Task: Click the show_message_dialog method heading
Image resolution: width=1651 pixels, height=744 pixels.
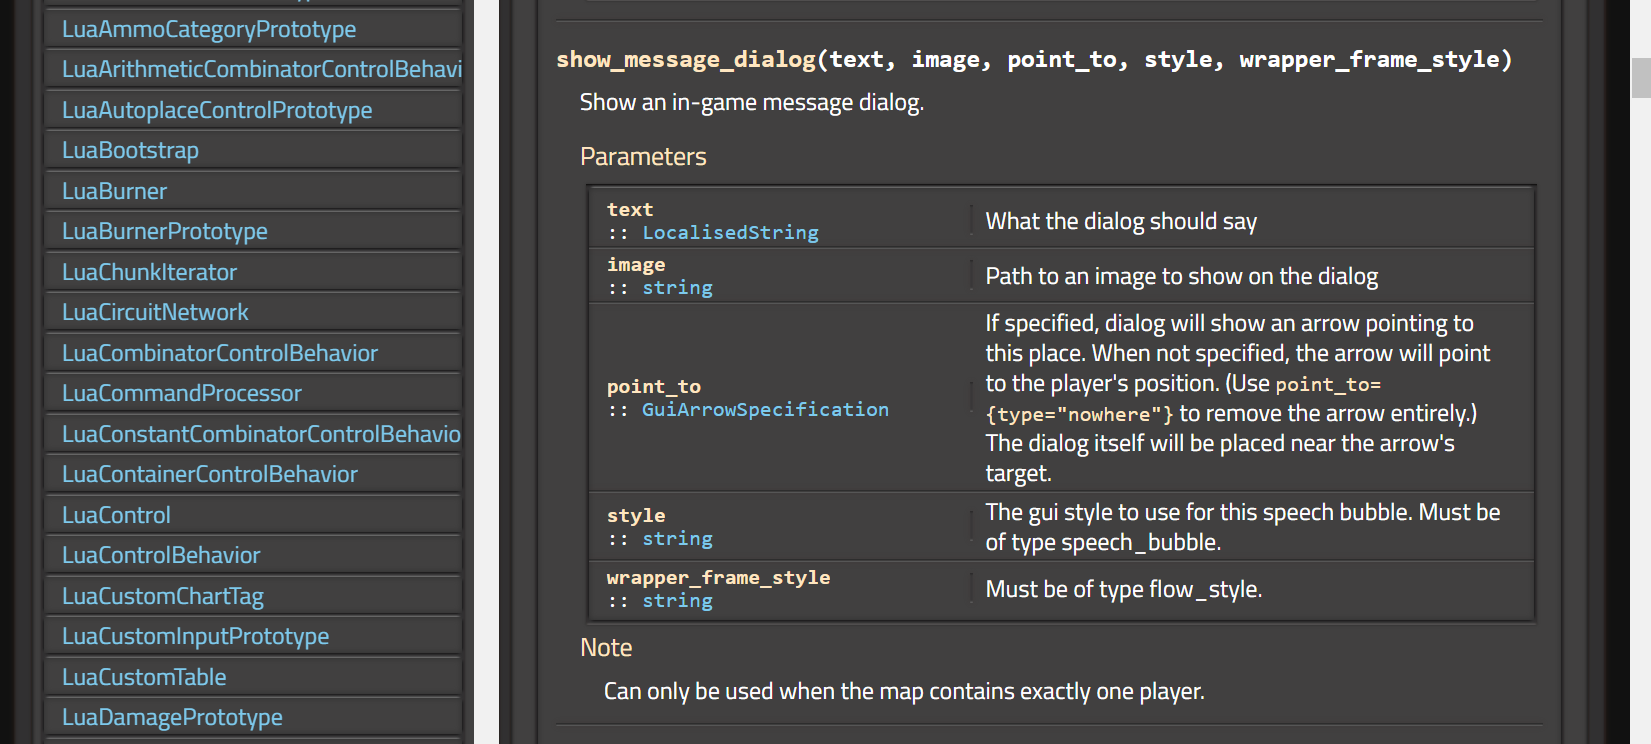Action: click(x=686, y=60)
